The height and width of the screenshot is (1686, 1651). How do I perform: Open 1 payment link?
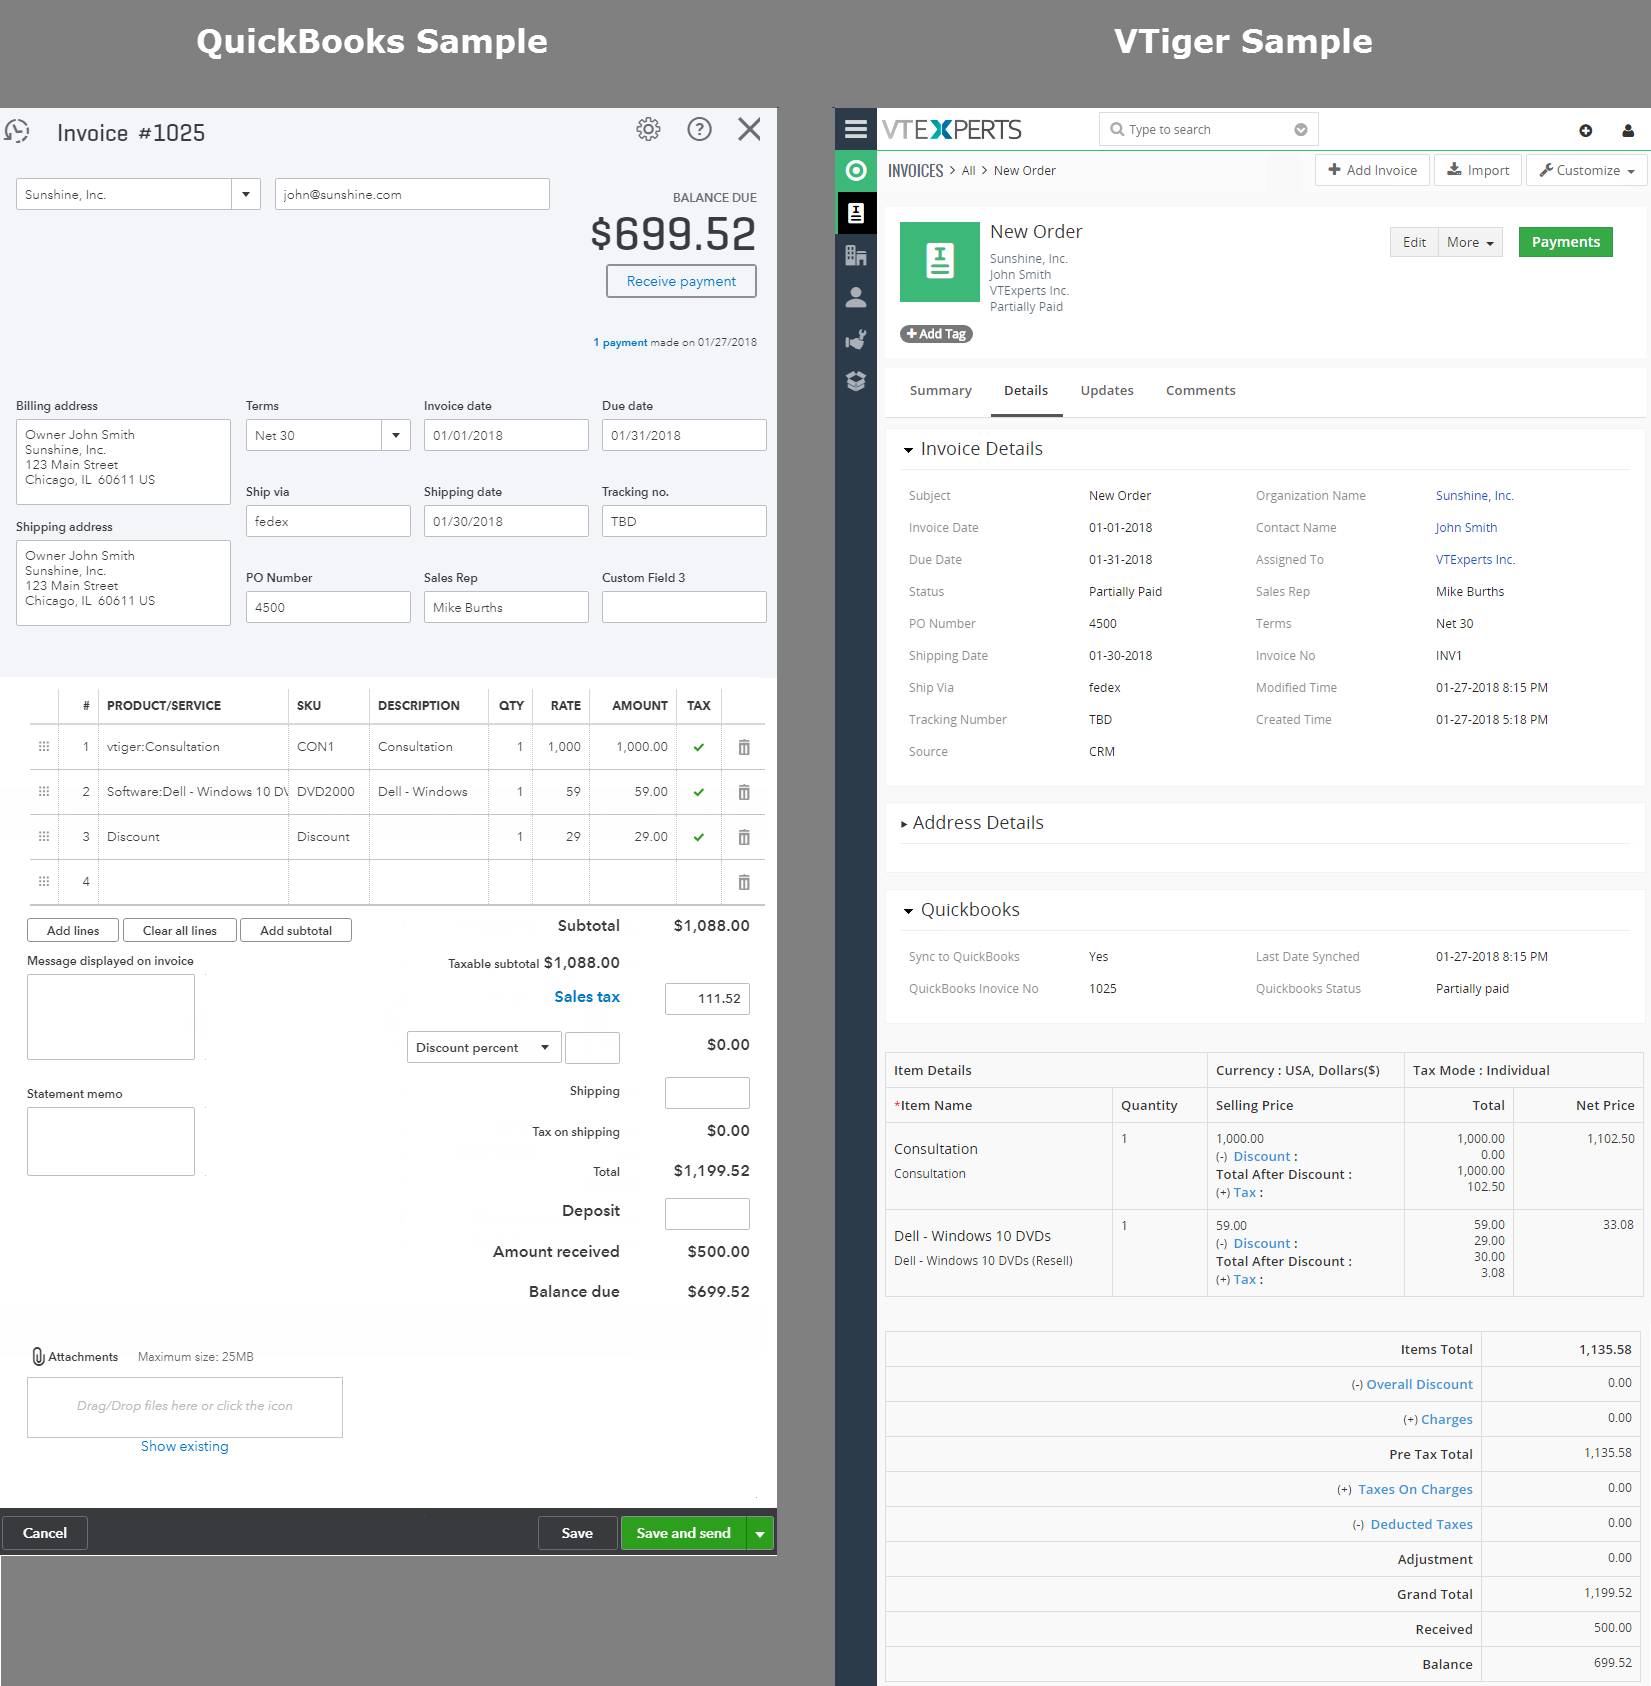[x=620, y=342]
